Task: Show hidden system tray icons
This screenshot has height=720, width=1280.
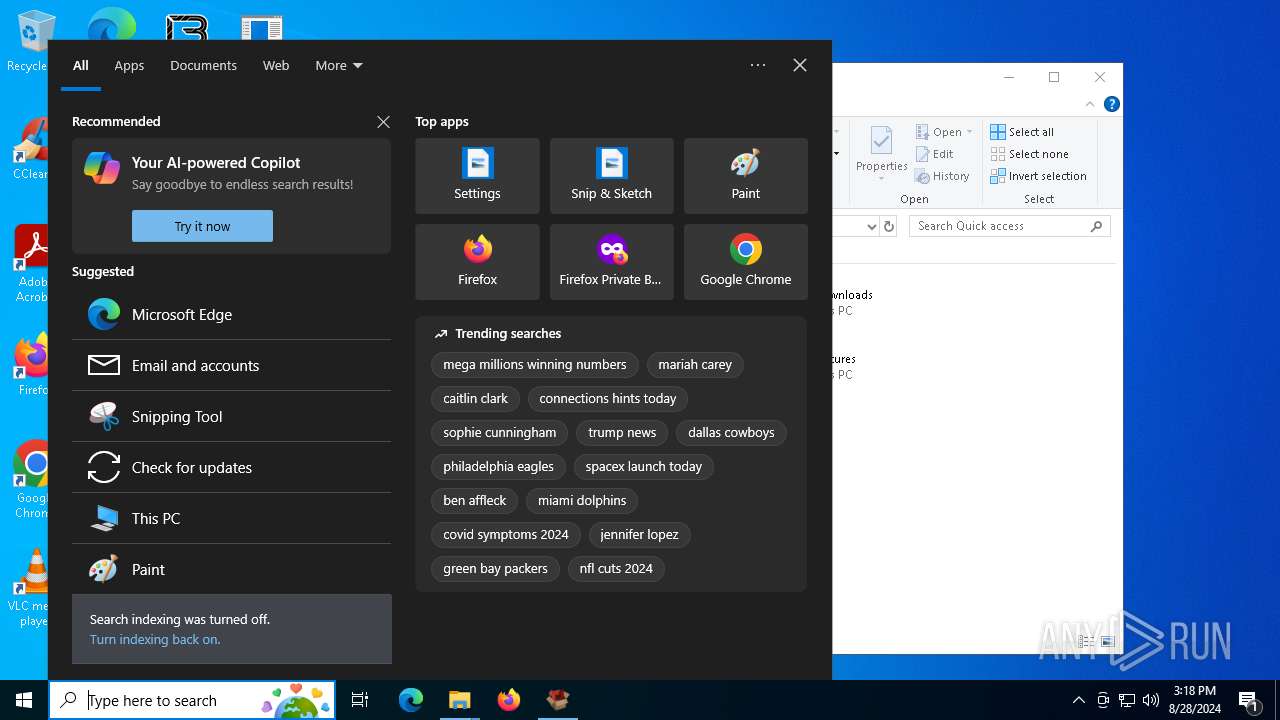Action: tap(1079, 700)
